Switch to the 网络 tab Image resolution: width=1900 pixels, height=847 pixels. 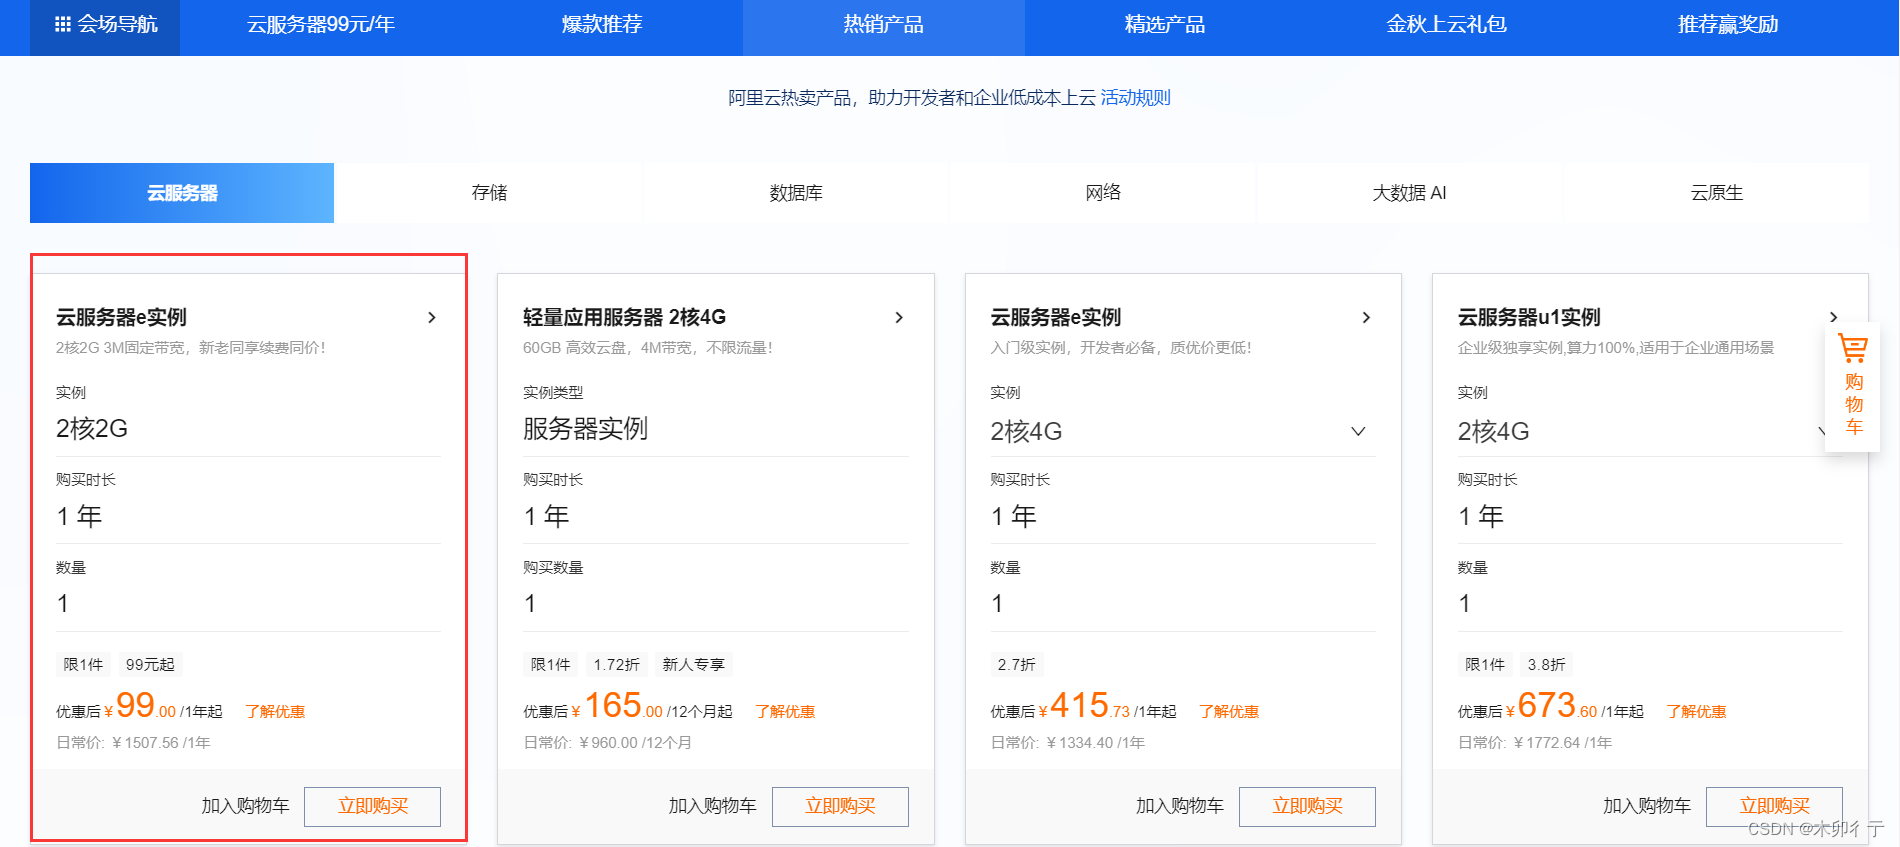click(1103, 193)
